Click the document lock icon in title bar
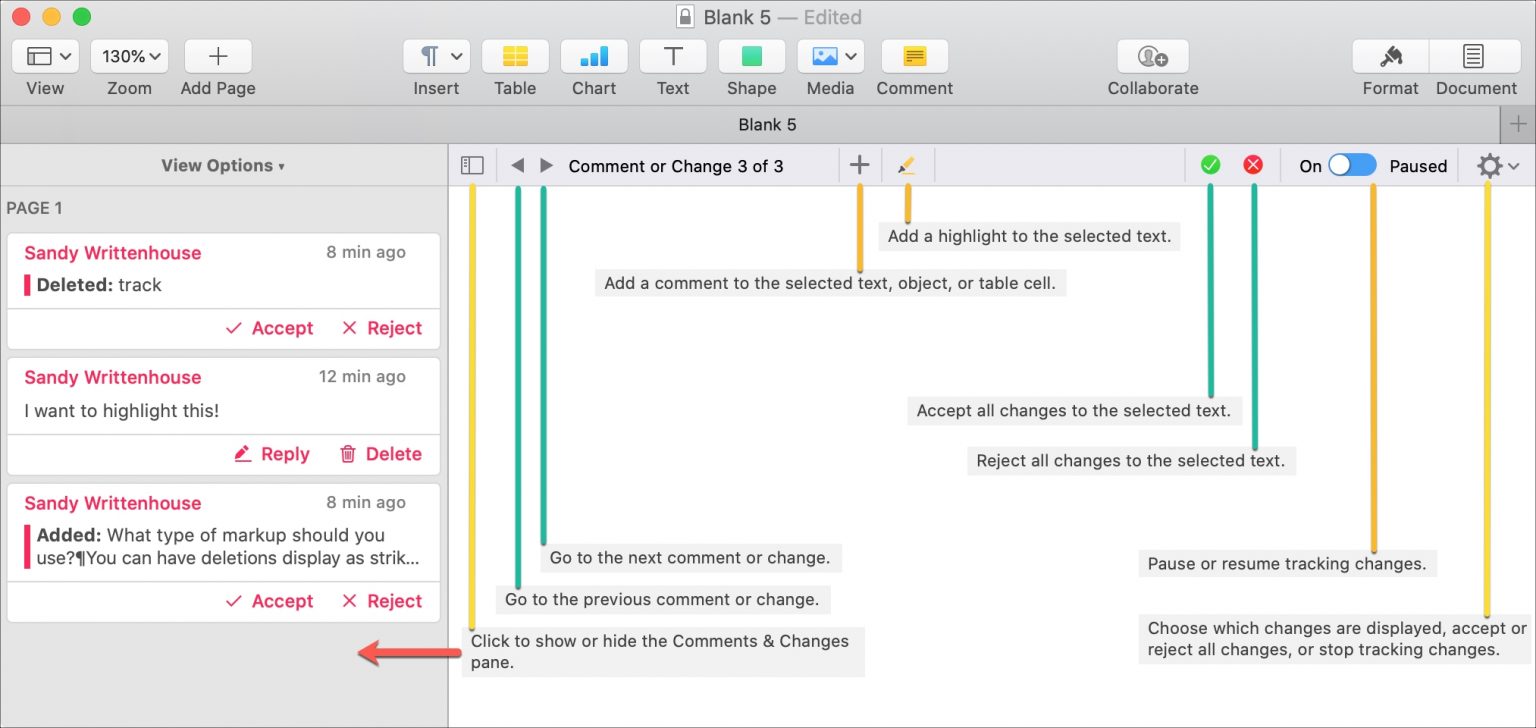The height and width of the screenshot is (728, 1536). (x=685, y=17)
